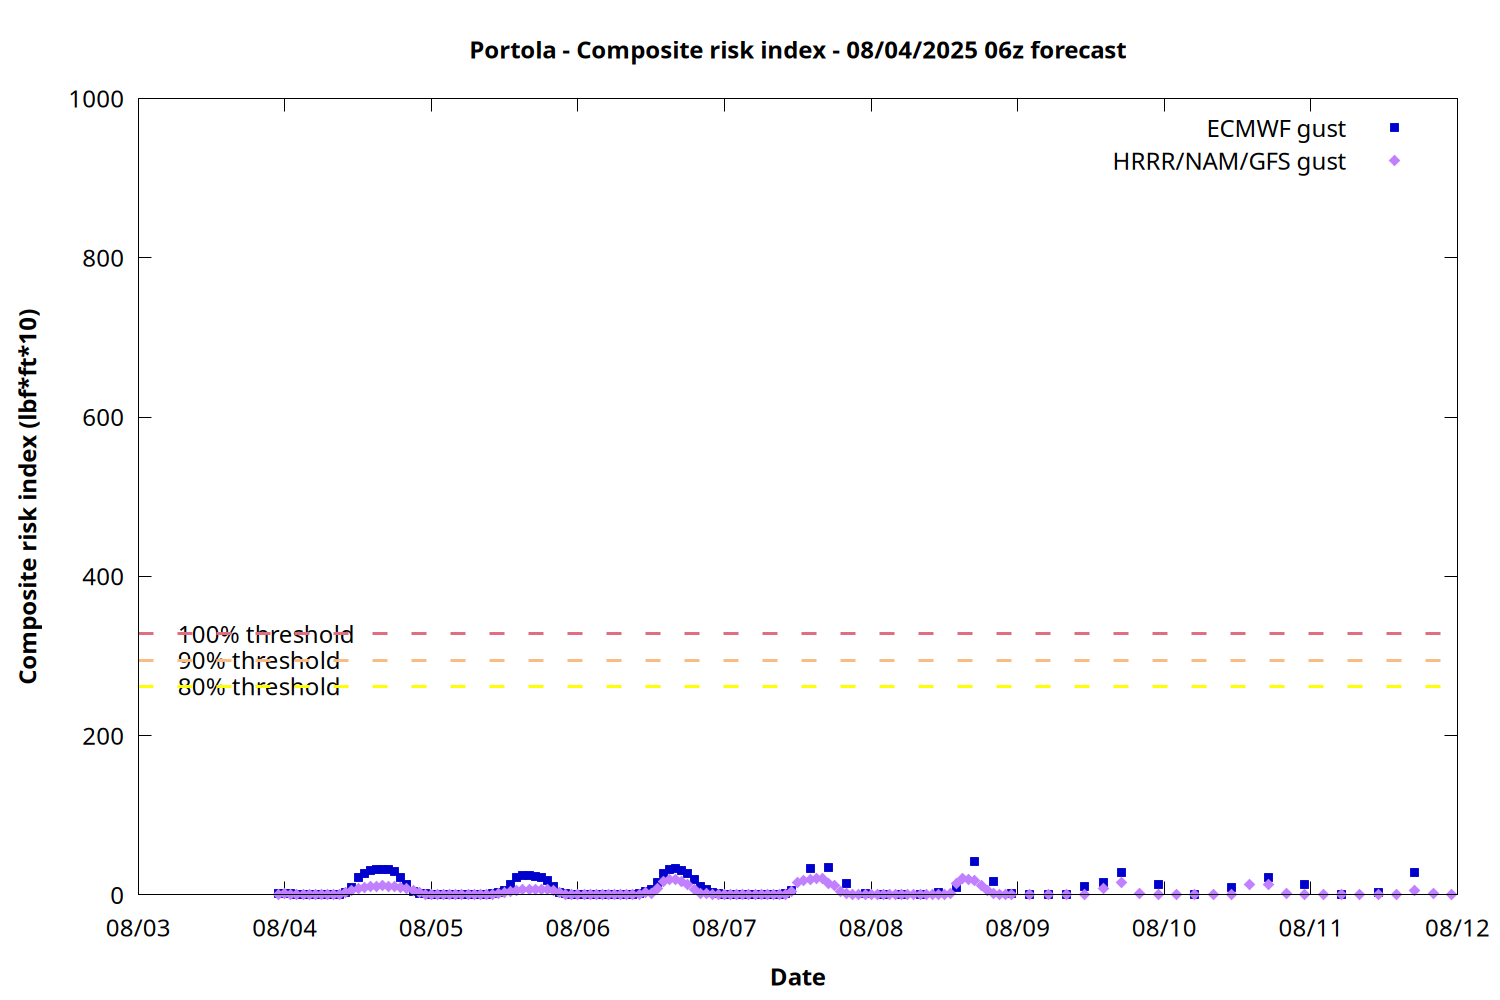Click the x-axis date 08/10

[1164, 928]
